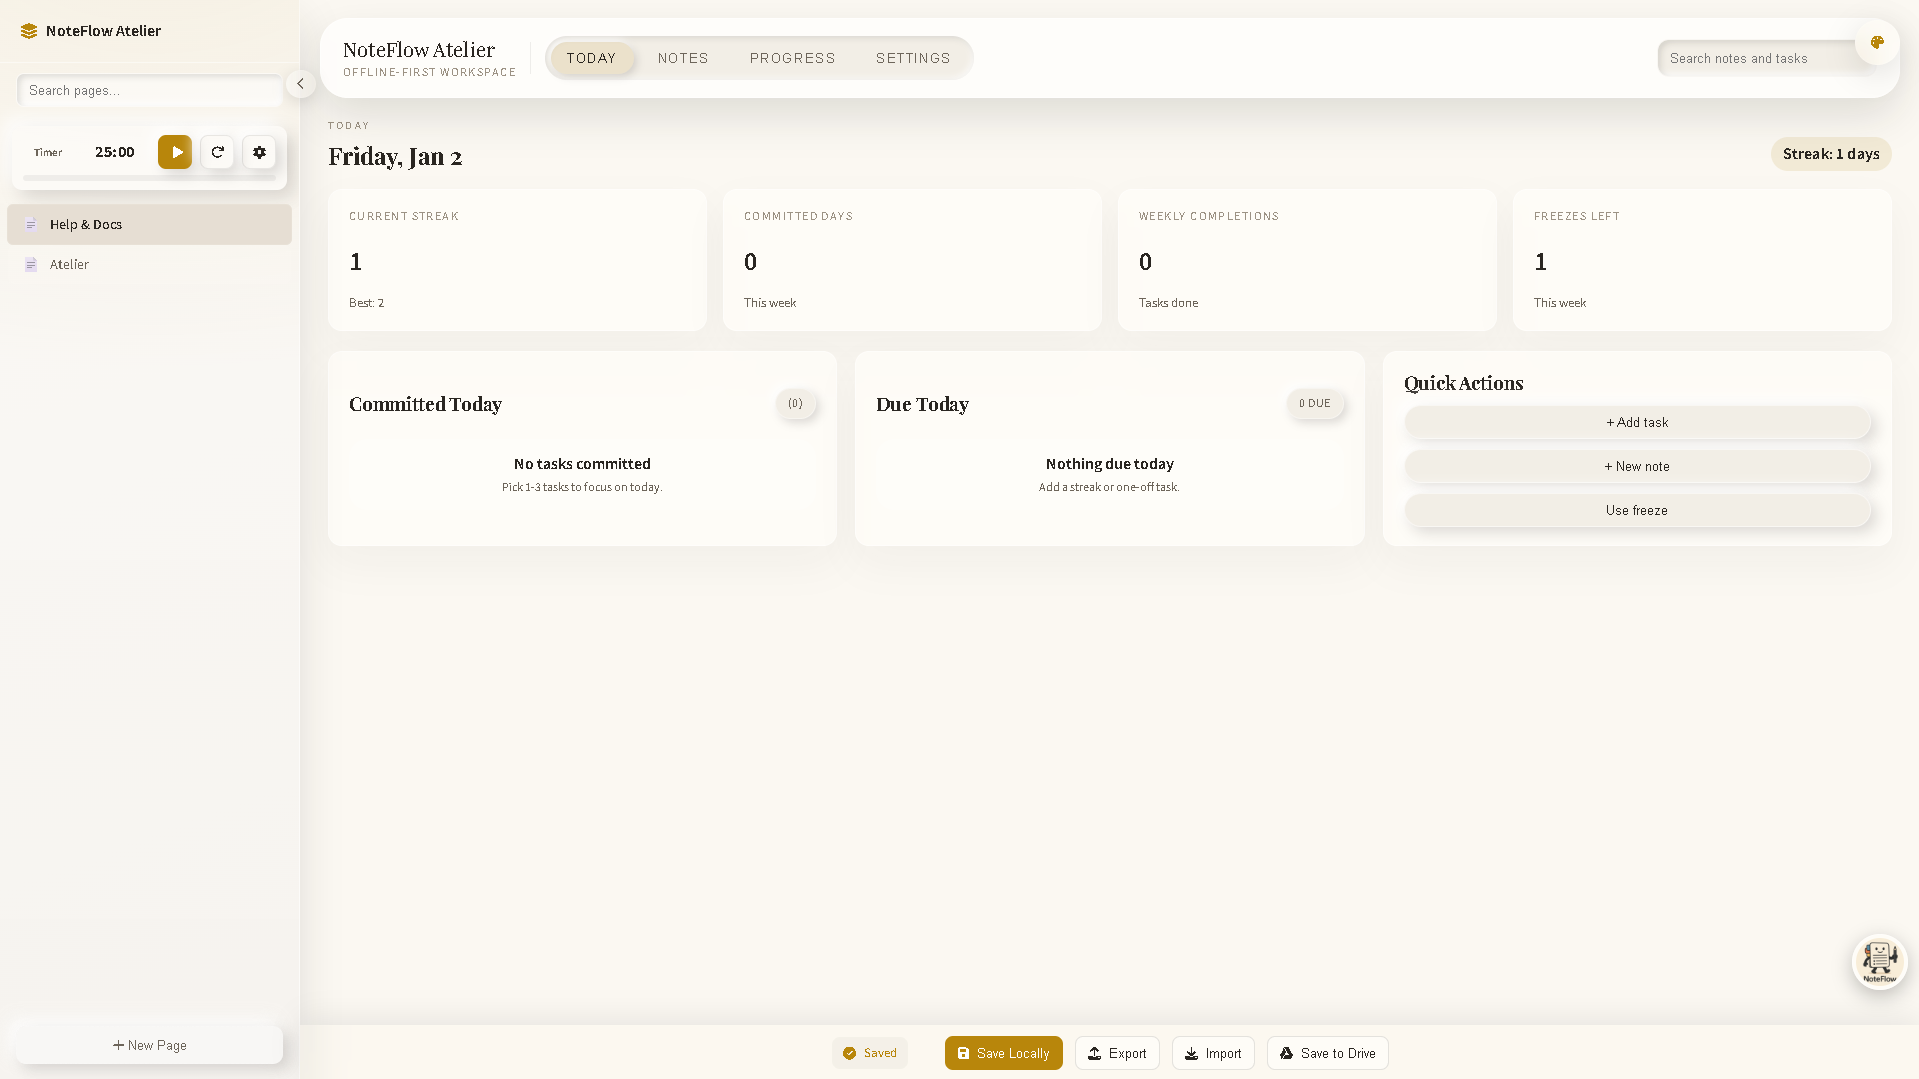Use a streak freeze via Use freeze
Image resolution: width=1919 pixels, height=1079 pixels.
point(1636,510)
